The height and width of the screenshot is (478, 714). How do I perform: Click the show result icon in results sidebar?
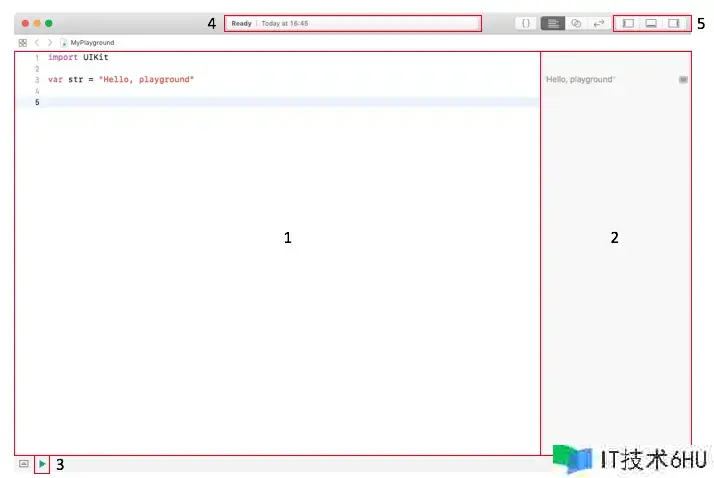(683, 79)
